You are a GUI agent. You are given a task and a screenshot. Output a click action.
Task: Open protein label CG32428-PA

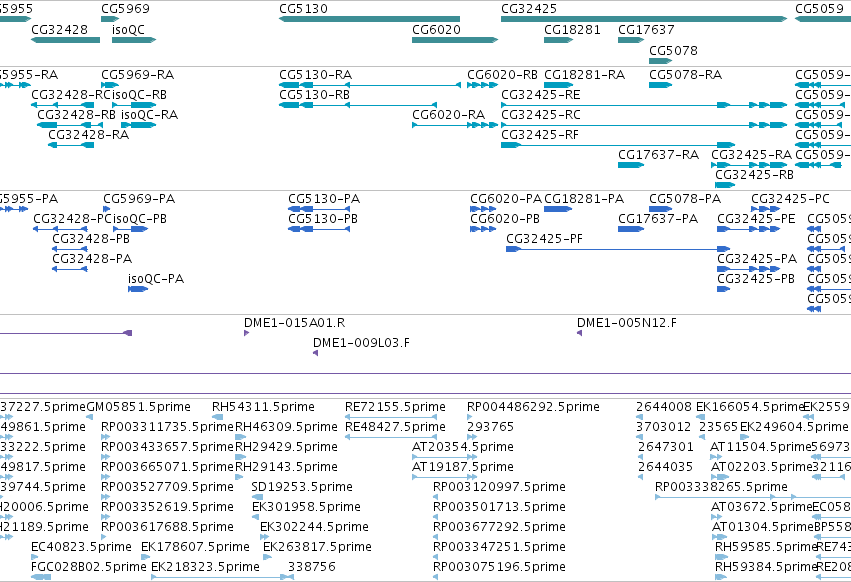(92, 259)
